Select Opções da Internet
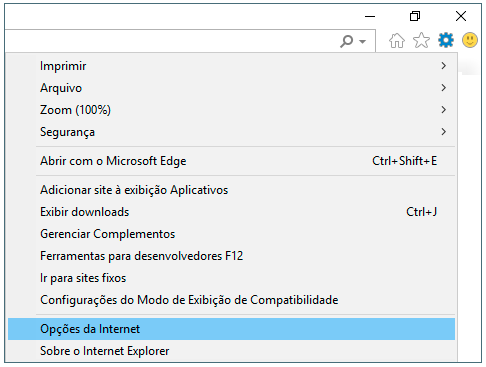Image resolution: width=486 pixels, height=367 pixels. pyautogui.click(x=231, y=329)
